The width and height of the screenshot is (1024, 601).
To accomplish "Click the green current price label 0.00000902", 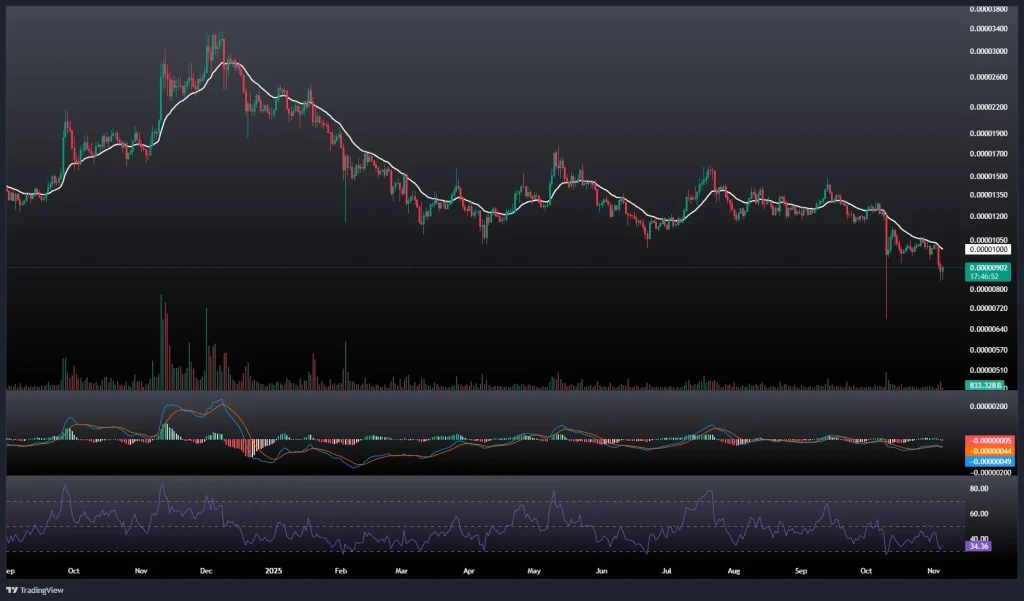I will [987, 268].
